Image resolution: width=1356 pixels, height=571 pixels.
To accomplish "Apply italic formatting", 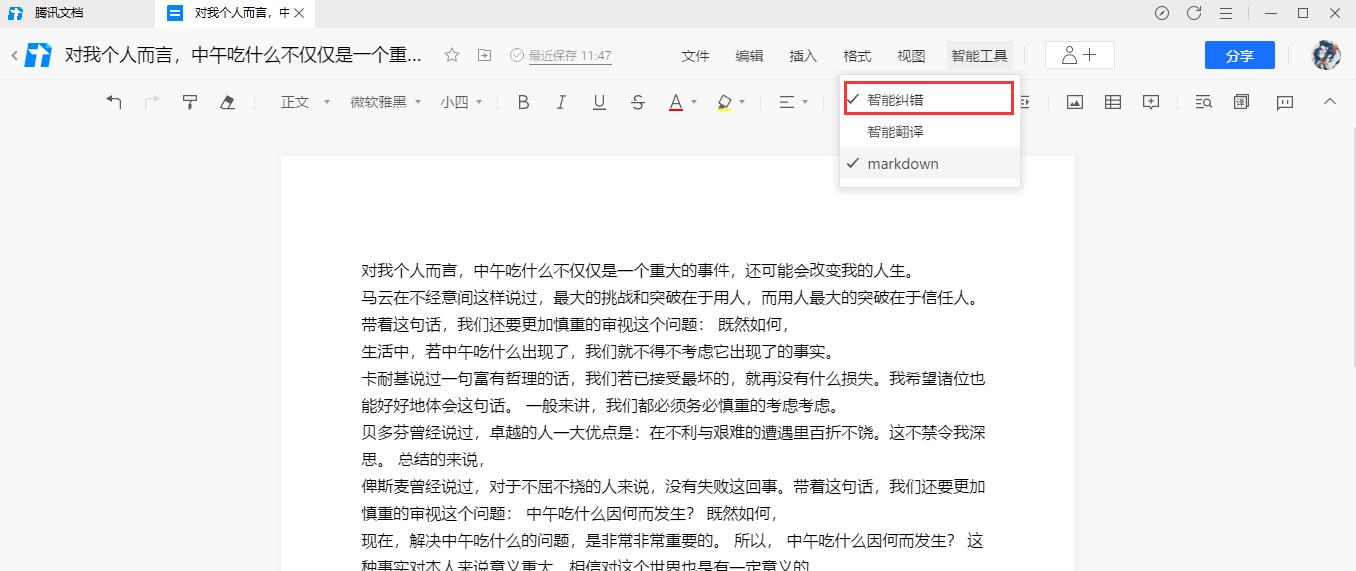I will (x=561, y=102).
